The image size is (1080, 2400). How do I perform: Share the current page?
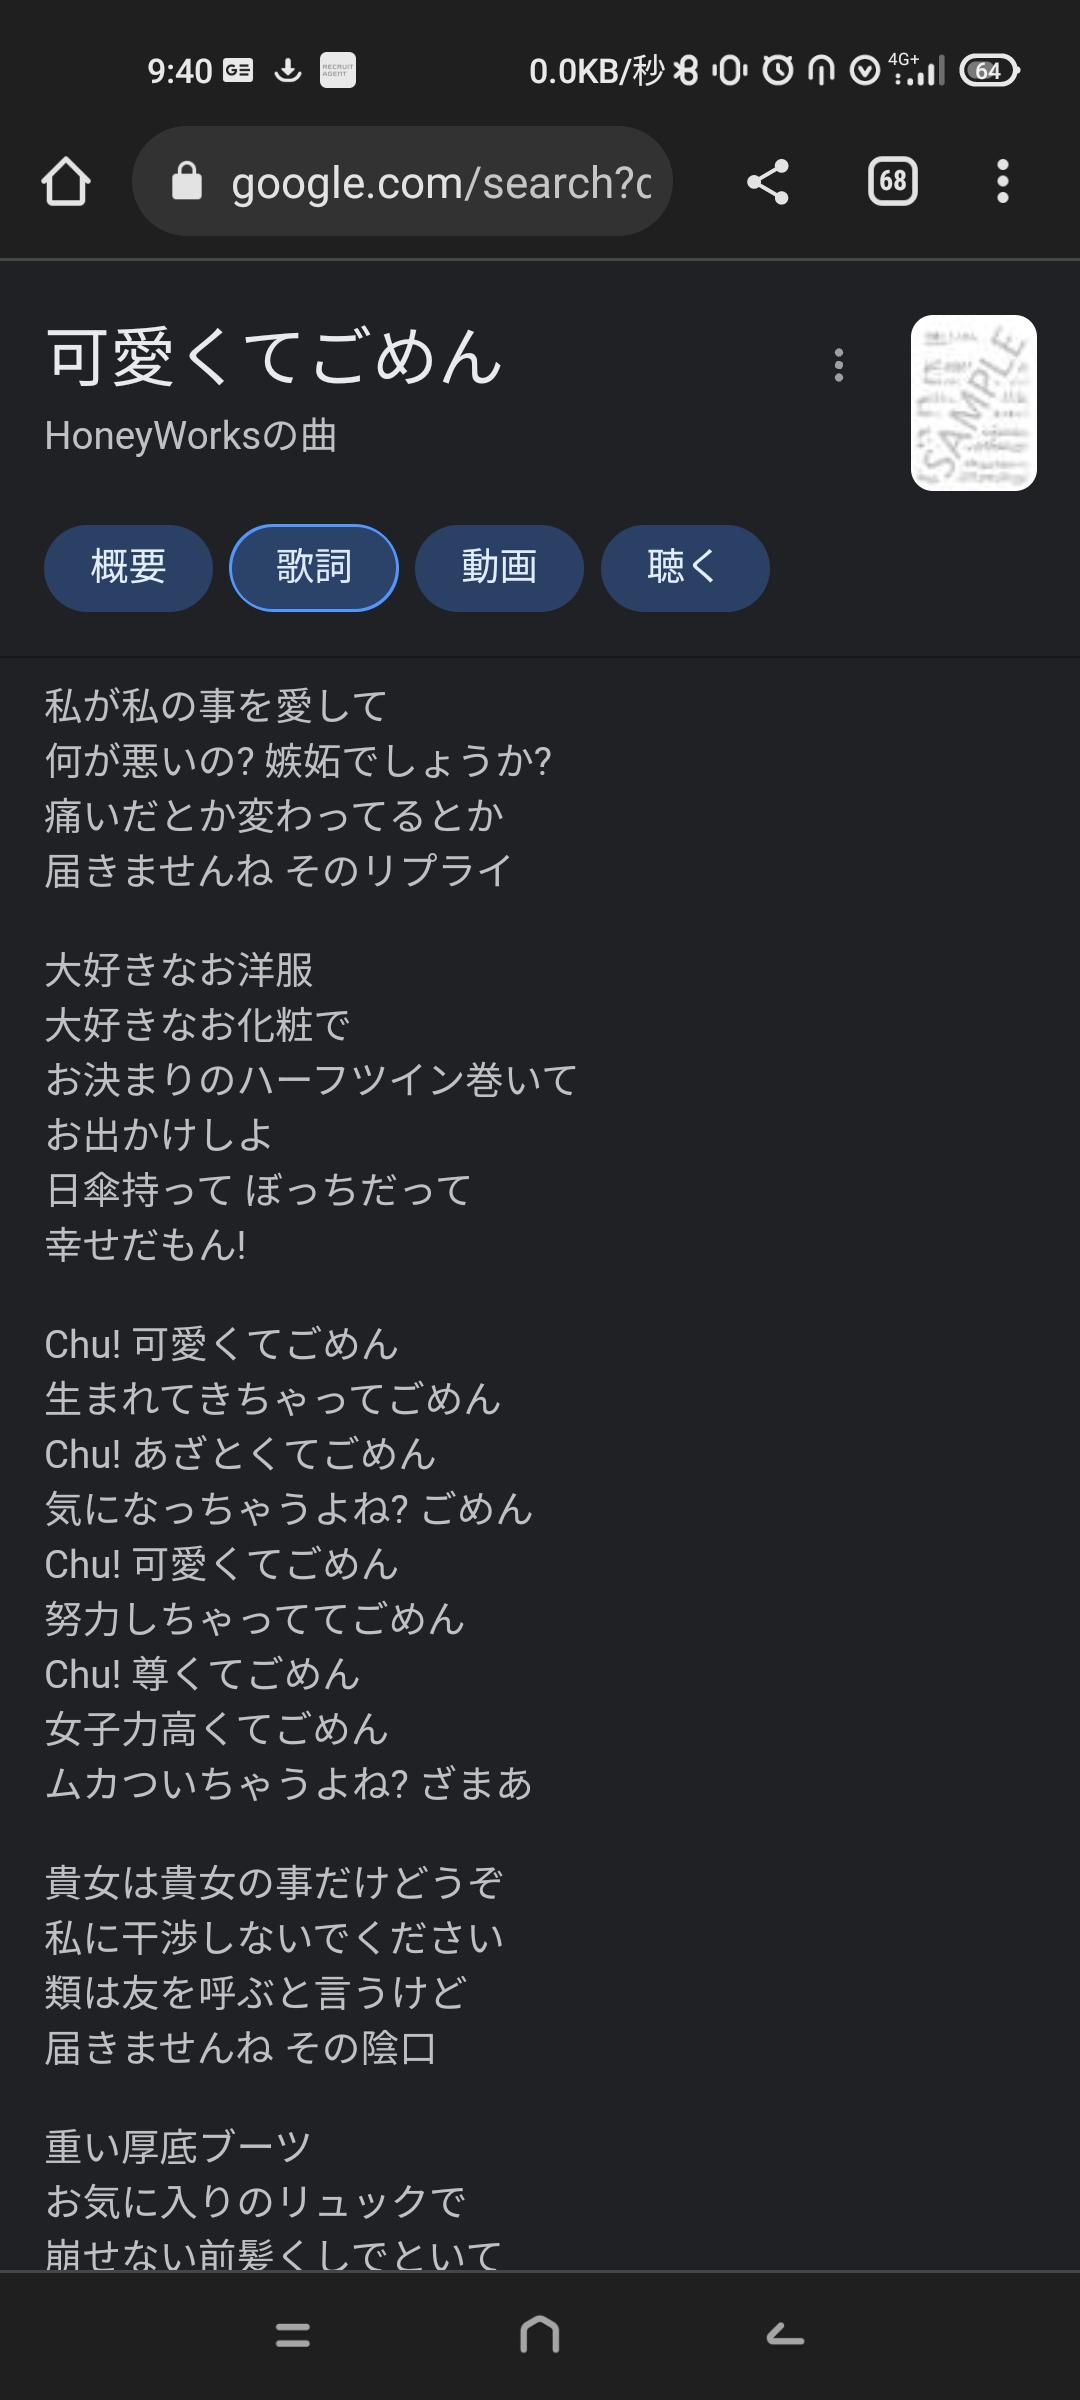click(768, 182)
